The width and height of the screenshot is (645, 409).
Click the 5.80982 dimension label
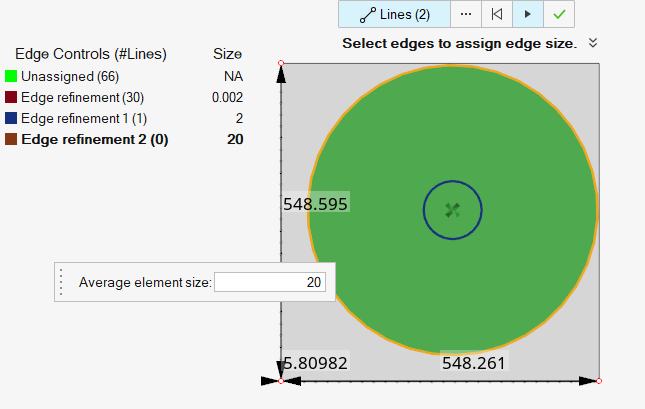315,362
